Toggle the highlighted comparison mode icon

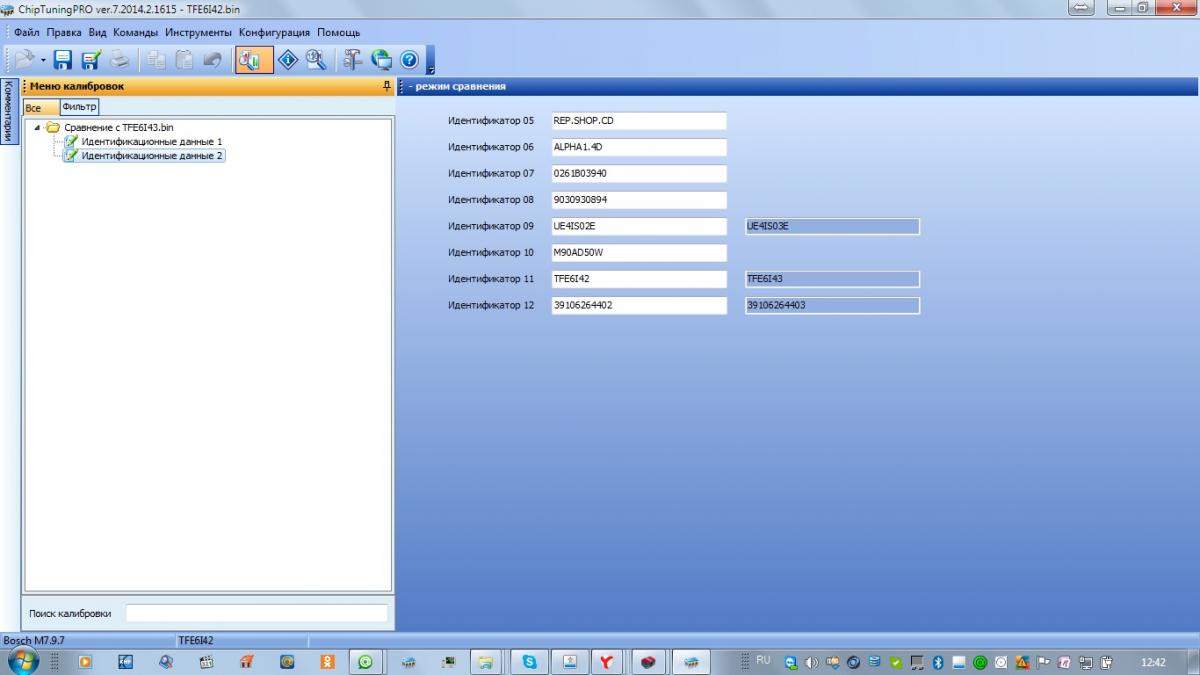click(x=254, y=60)
